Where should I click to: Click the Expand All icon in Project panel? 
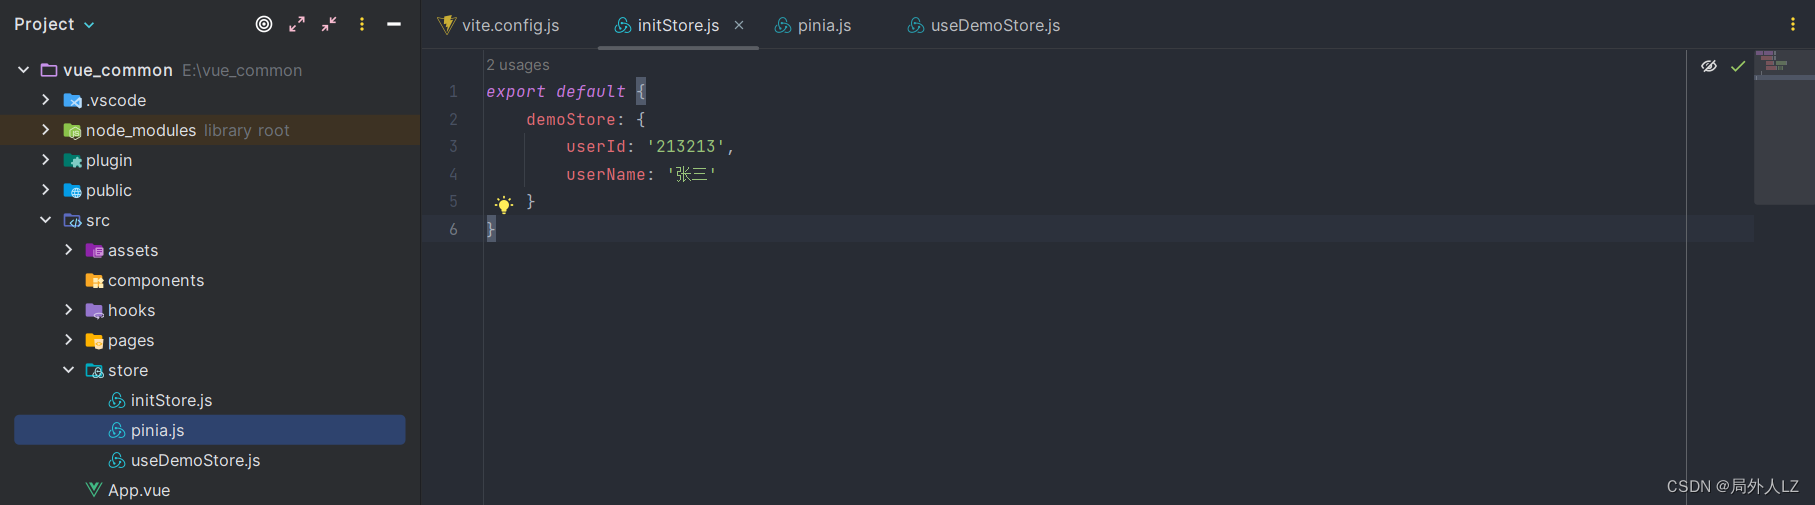[x=297, y=24]
